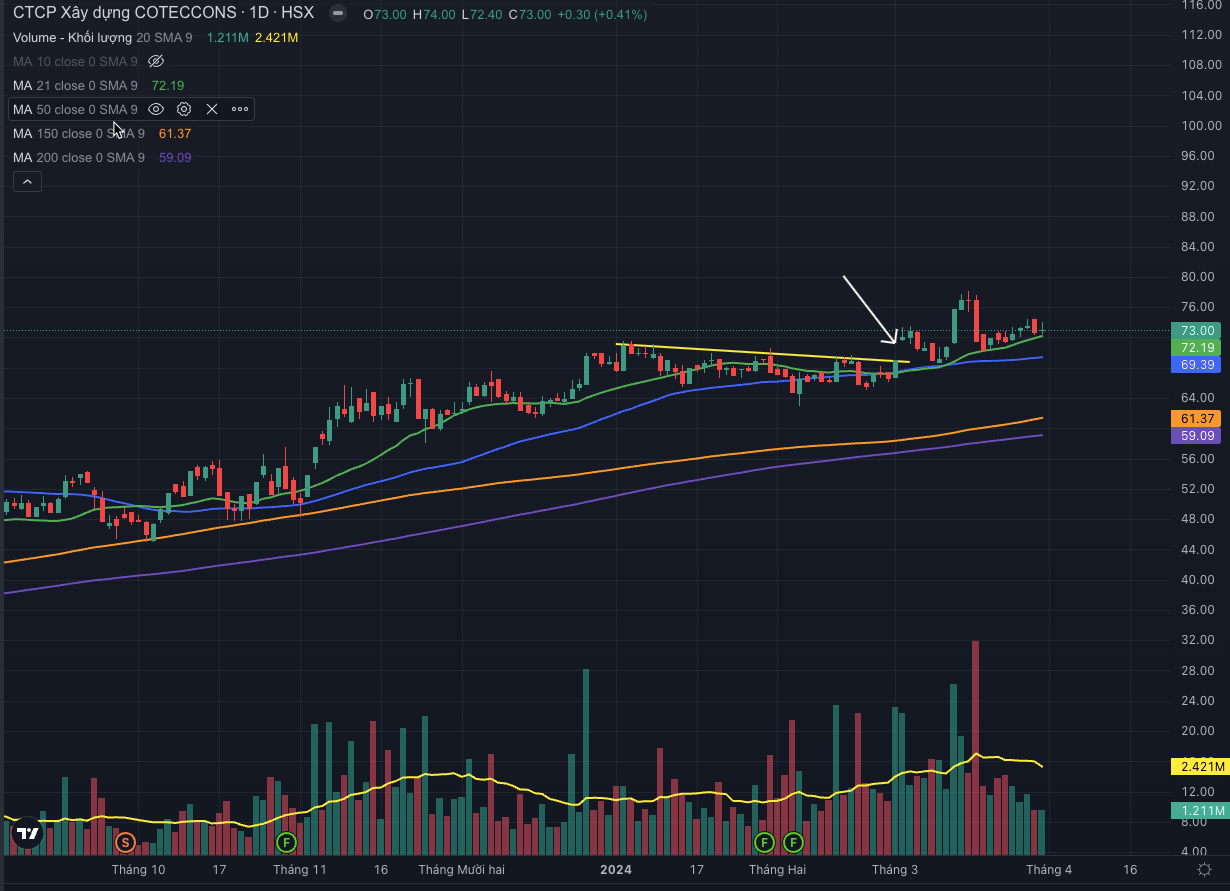The height and width of the screenshot is (891, 1230).
Task: Open MA 50 indicator settings gear
Action: [x=184, y=109]
